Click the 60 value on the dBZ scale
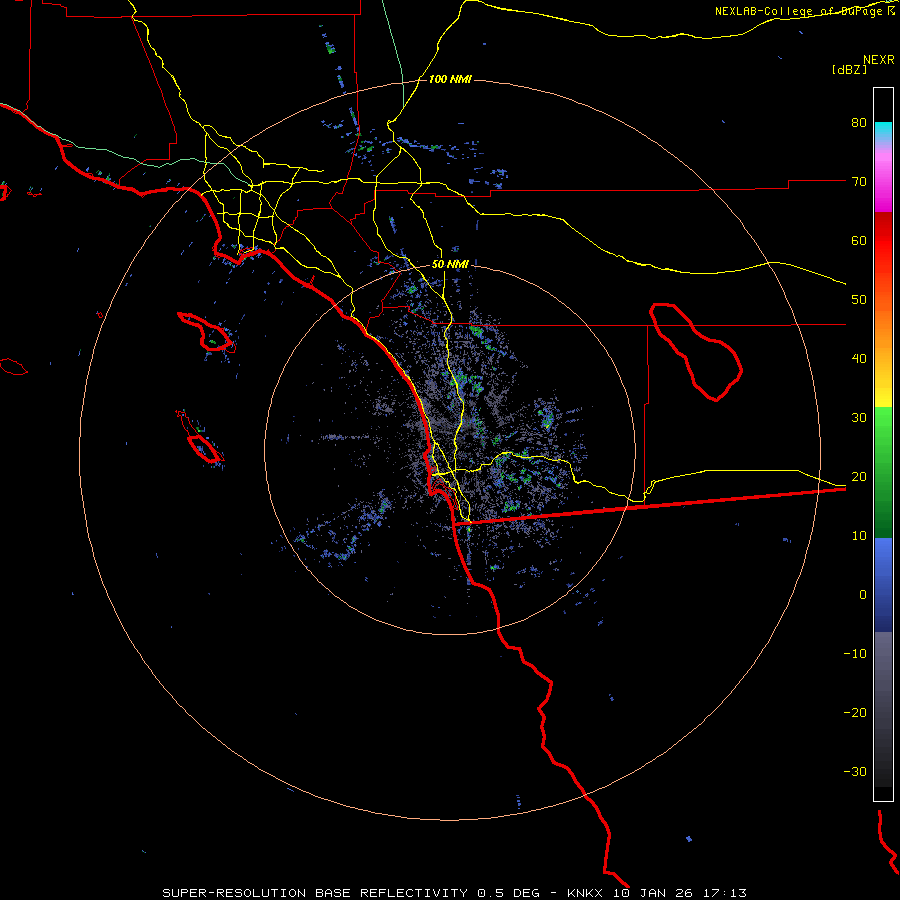 [859, 241]
